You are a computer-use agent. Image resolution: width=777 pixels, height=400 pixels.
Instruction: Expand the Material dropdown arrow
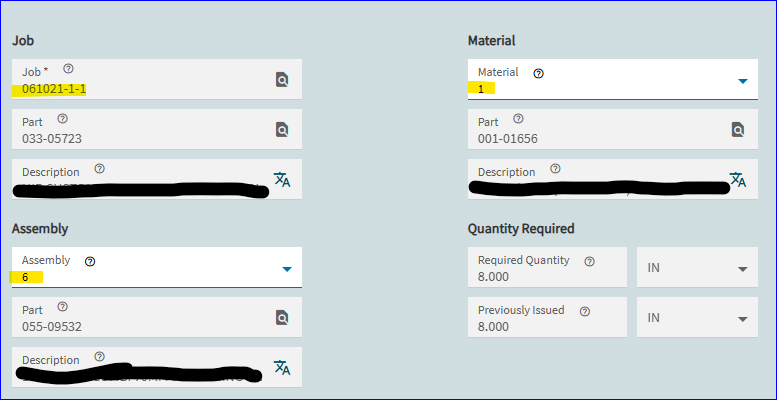pyautogui.click(x=743, y=81)
